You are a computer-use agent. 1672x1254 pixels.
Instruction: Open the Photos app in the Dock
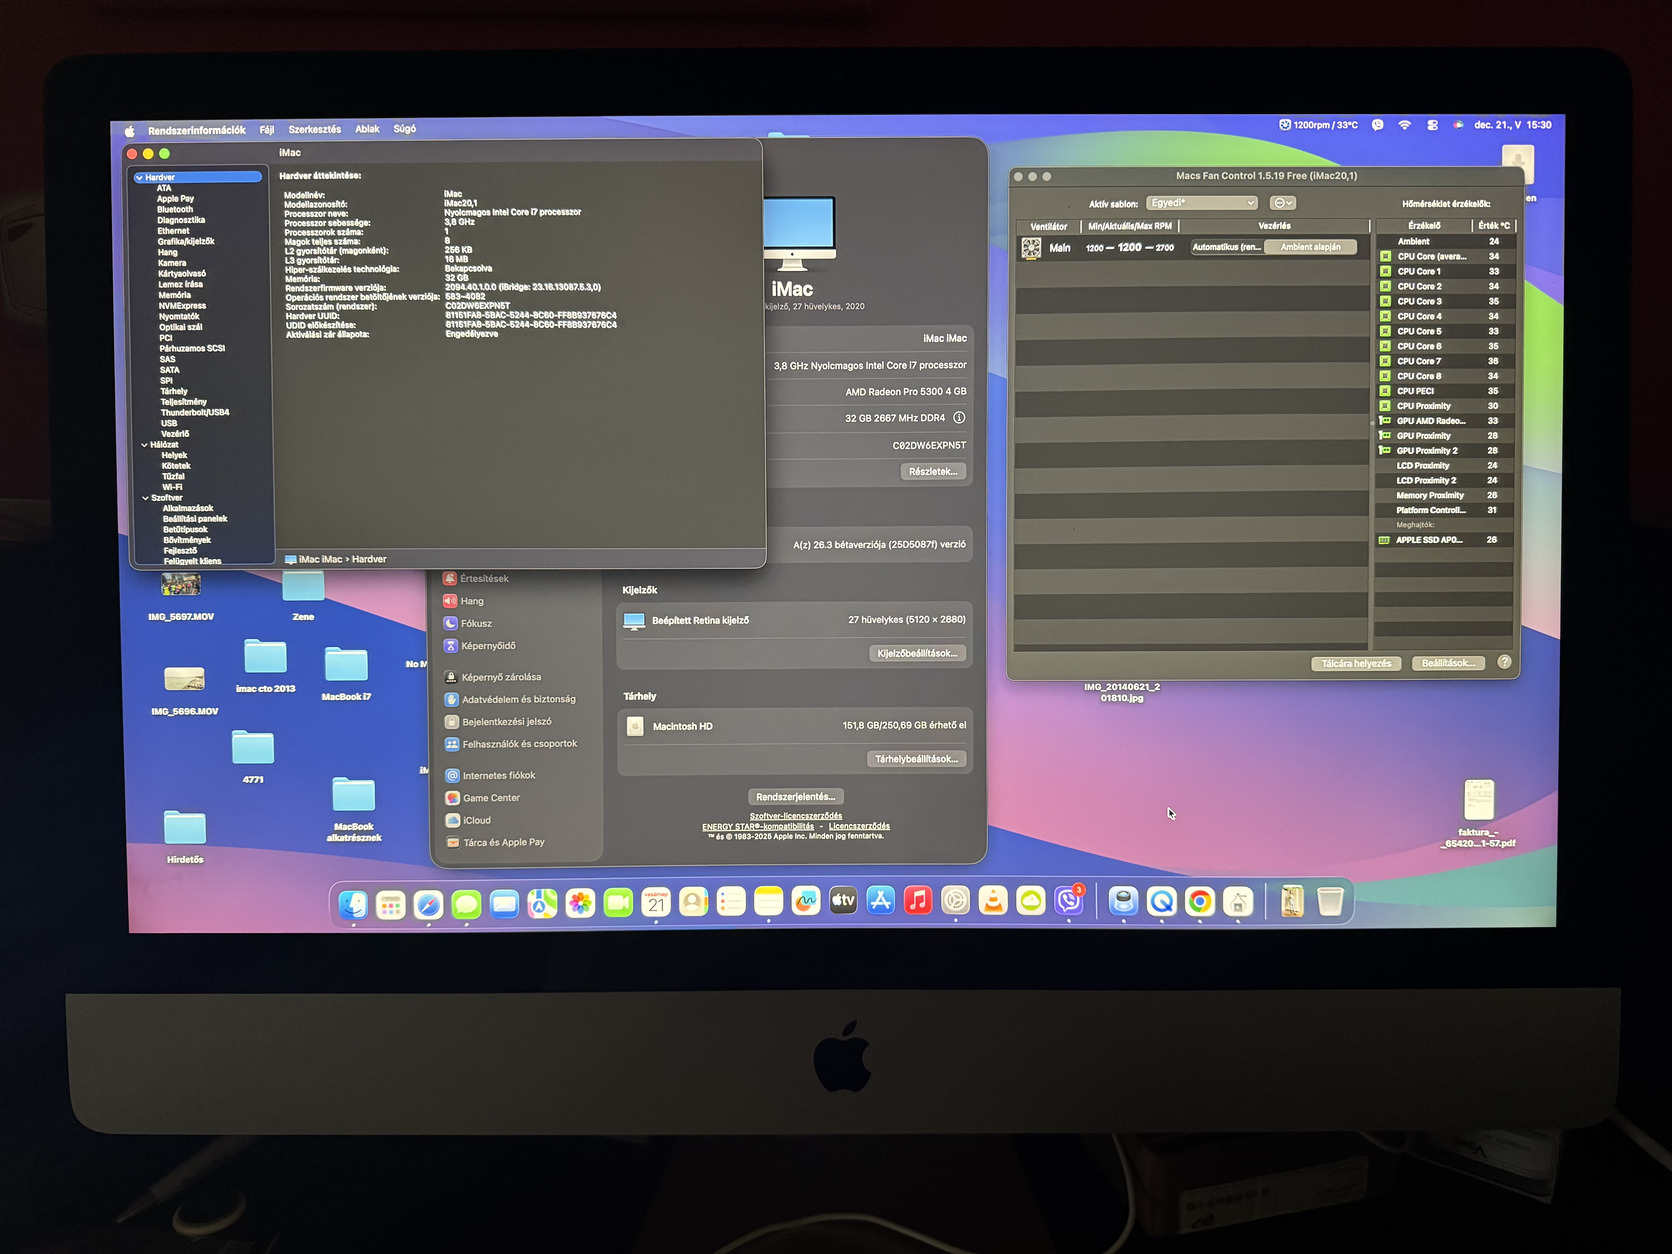tap(580, 903)
